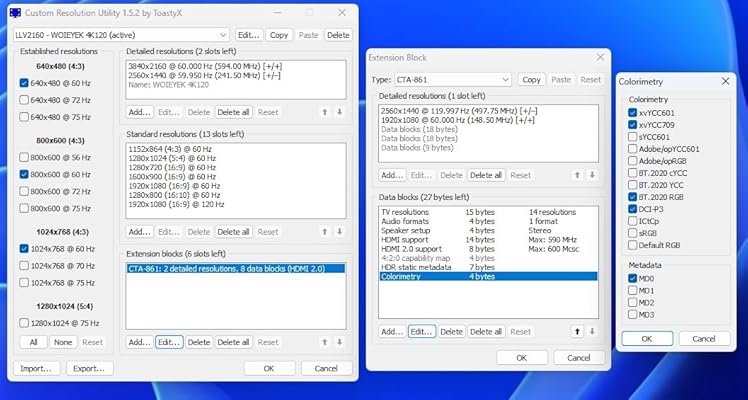This screenshot has width=748, height=400.
Task: Select 1920x1080 (16:9) @ 120 Hz entry
Action: tap(236, 204)
